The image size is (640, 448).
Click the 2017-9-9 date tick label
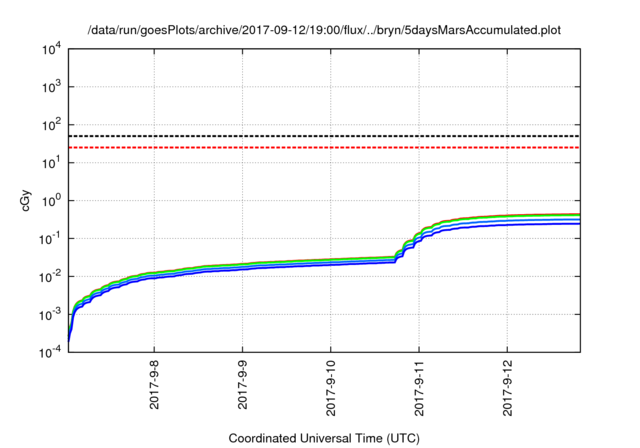242,384
